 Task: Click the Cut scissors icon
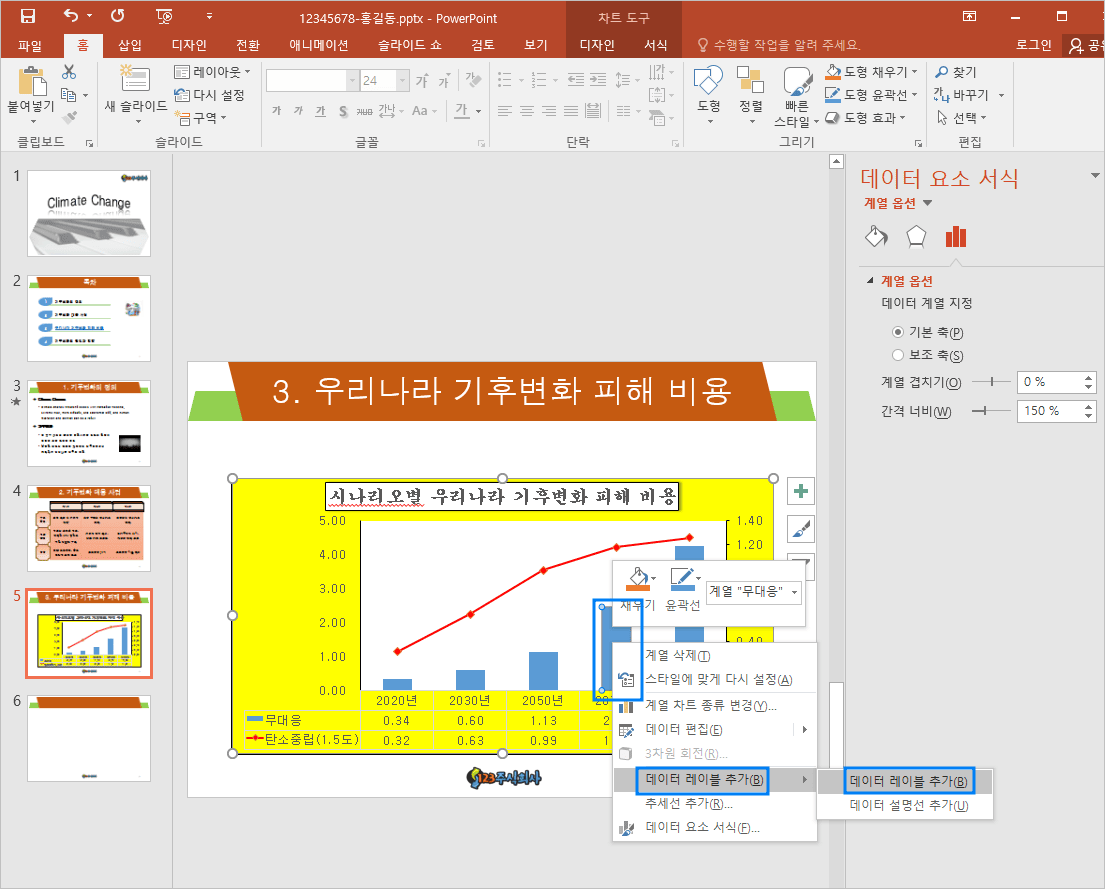[68, 71]
